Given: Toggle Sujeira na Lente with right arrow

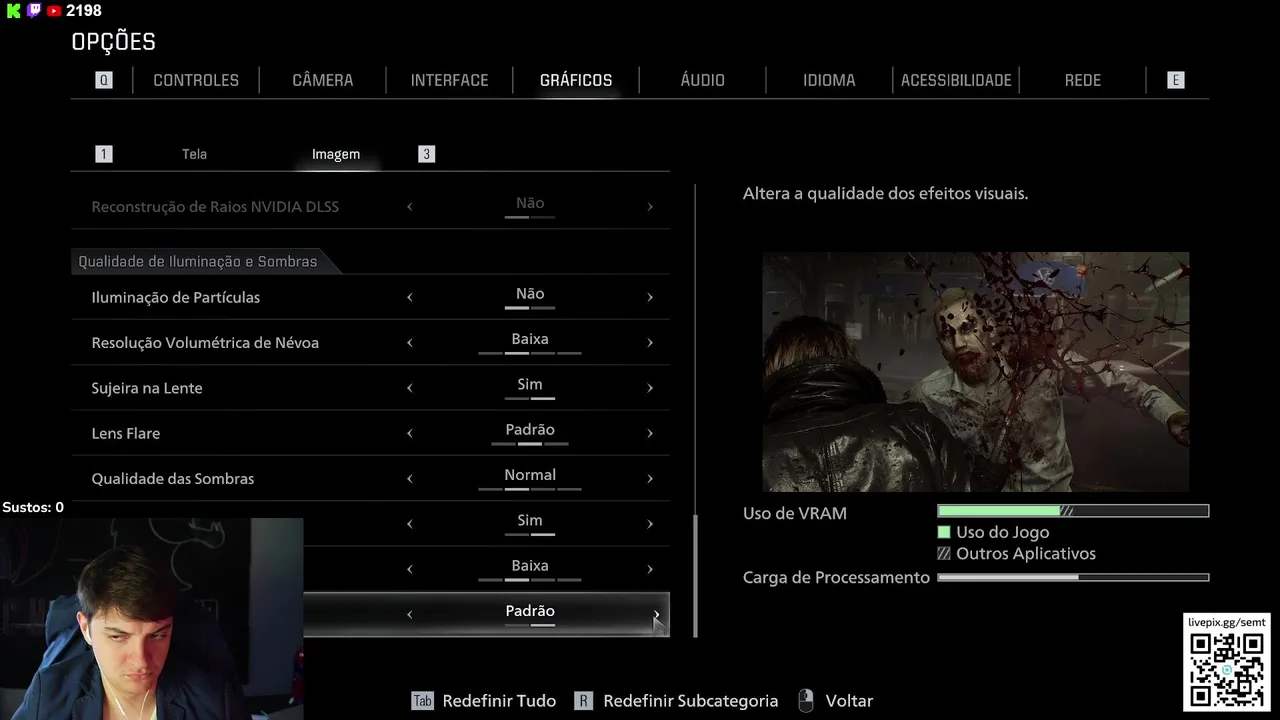Looking at the screenshot, I should pyautogui.click(x=650, y=388).
